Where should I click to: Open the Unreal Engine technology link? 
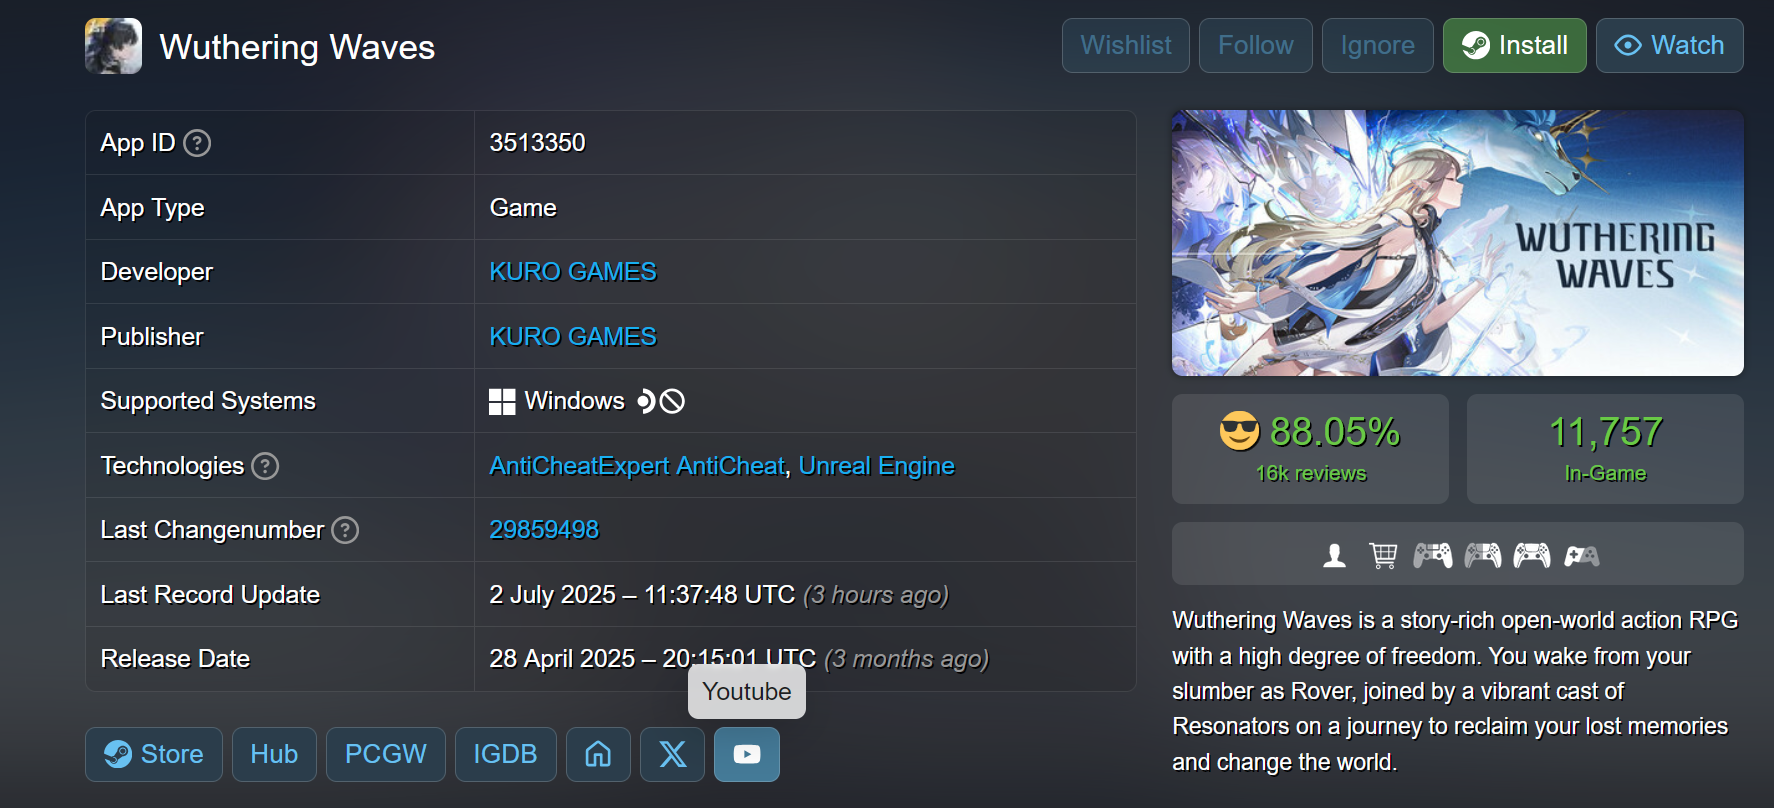877,466
